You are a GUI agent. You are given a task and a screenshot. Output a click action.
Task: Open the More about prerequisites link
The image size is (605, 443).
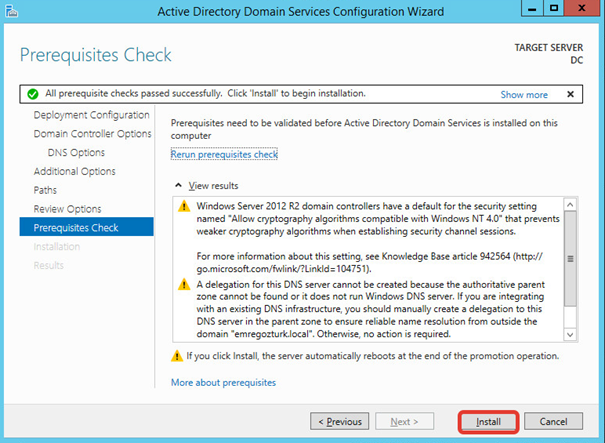click(x=223, y=382)
